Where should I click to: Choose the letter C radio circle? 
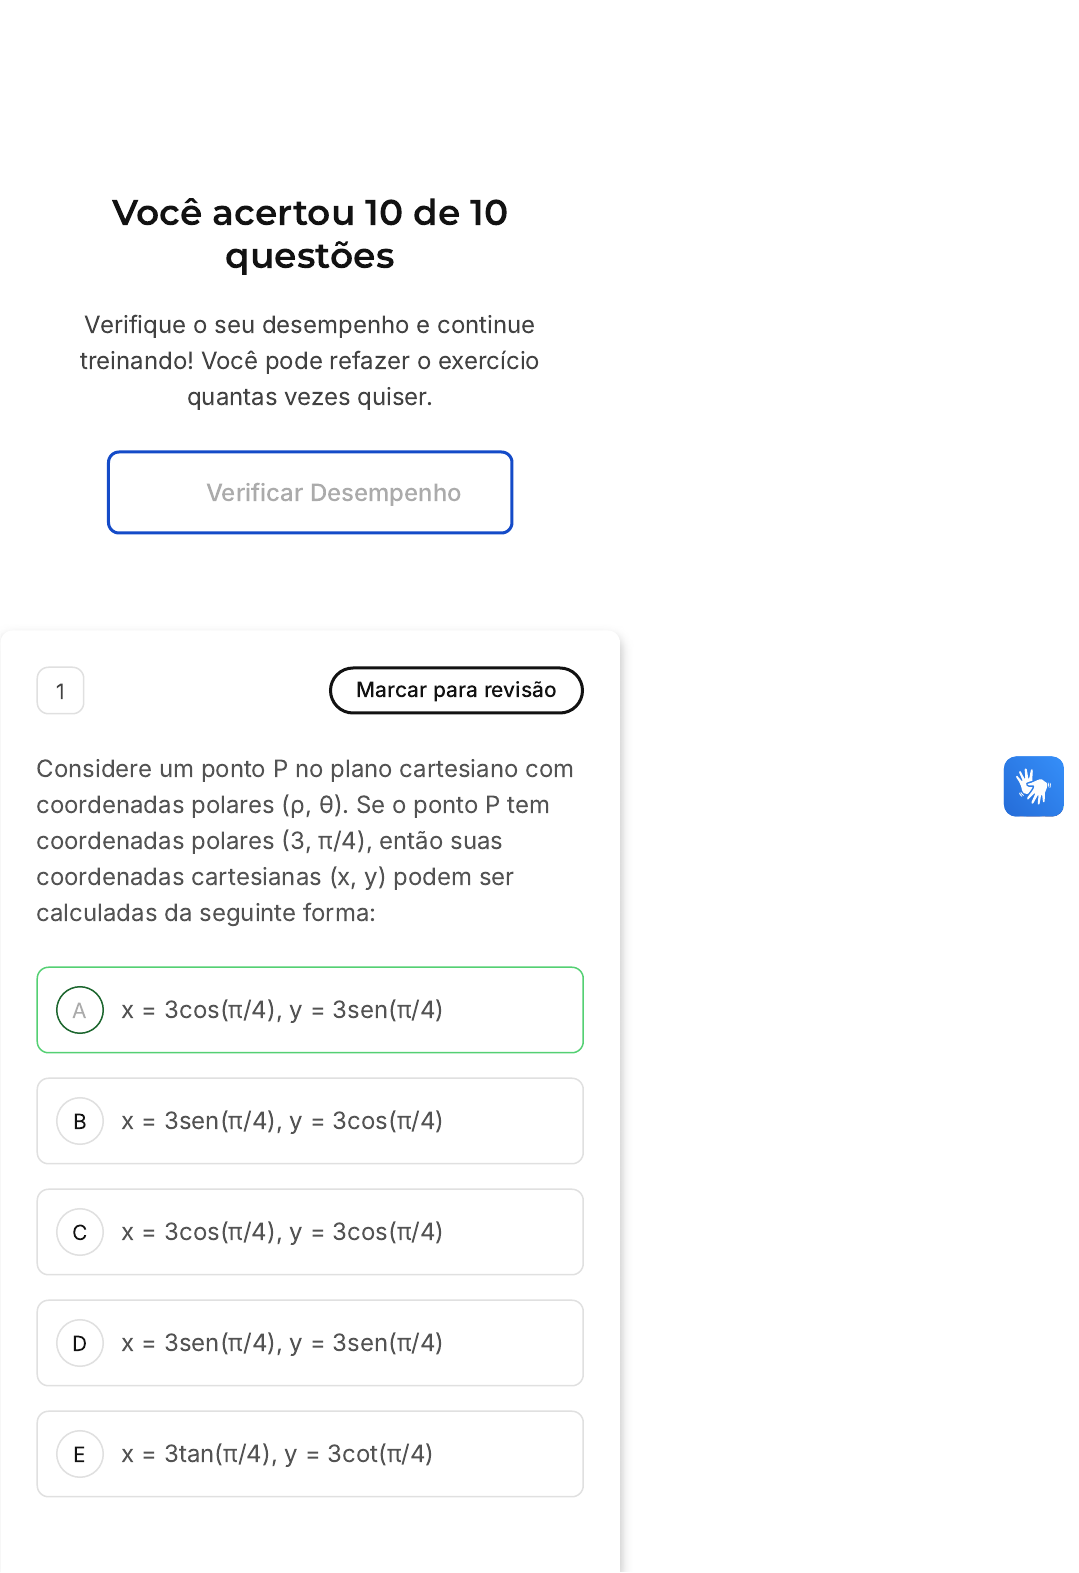pyautogui.click(x=80, y=1232)
